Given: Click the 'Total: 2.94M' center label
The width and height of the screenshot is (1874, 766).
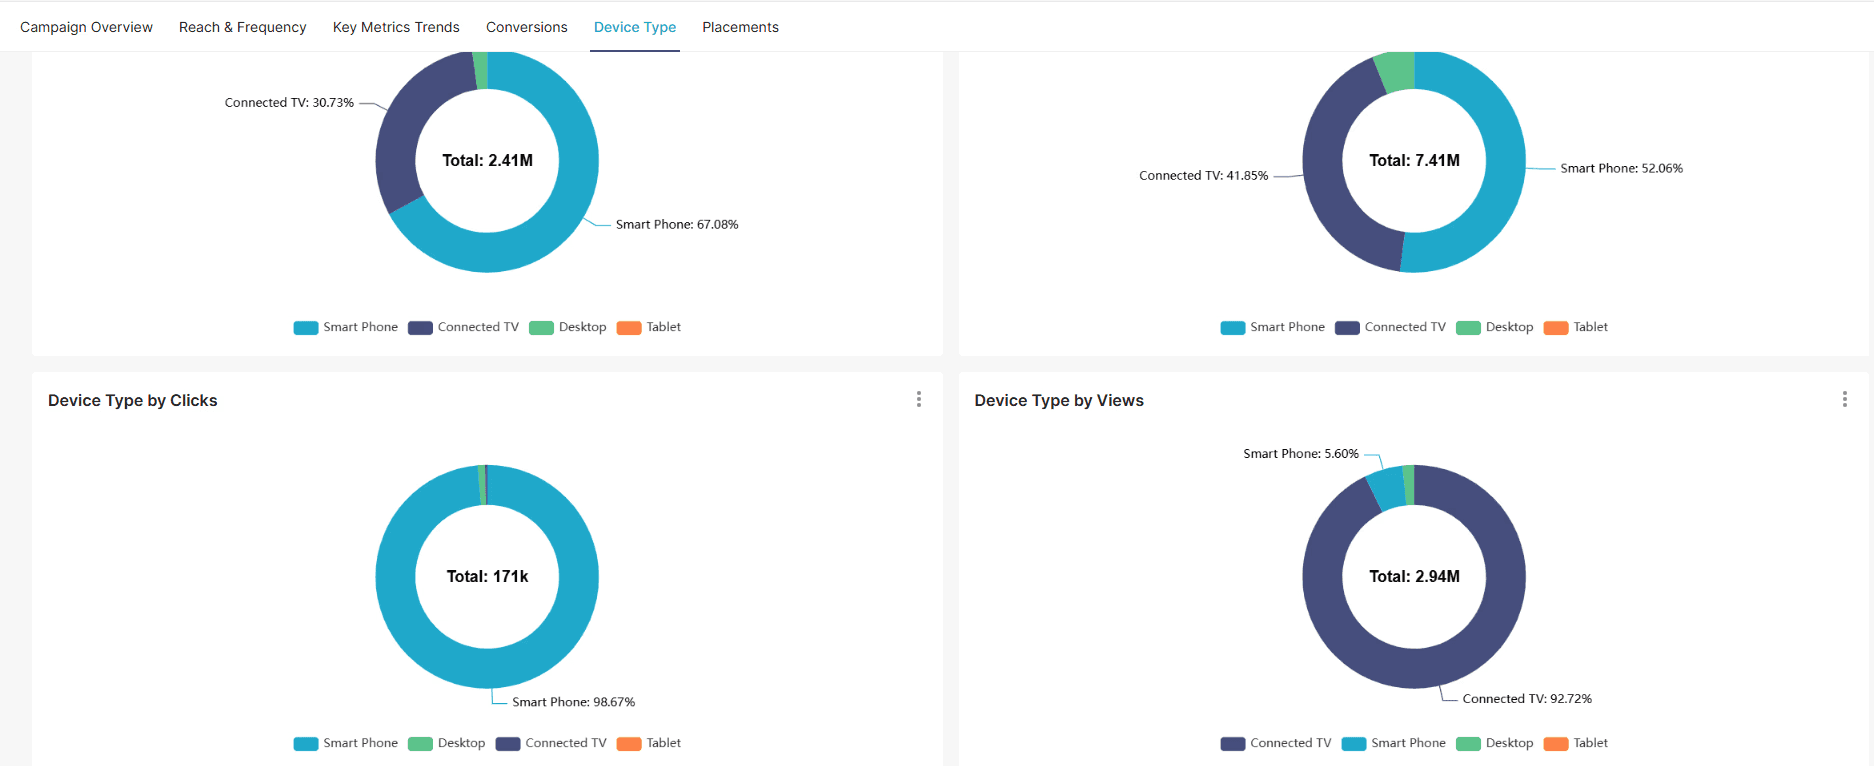Looking at the screenshot, I should tap(1414, 577).
